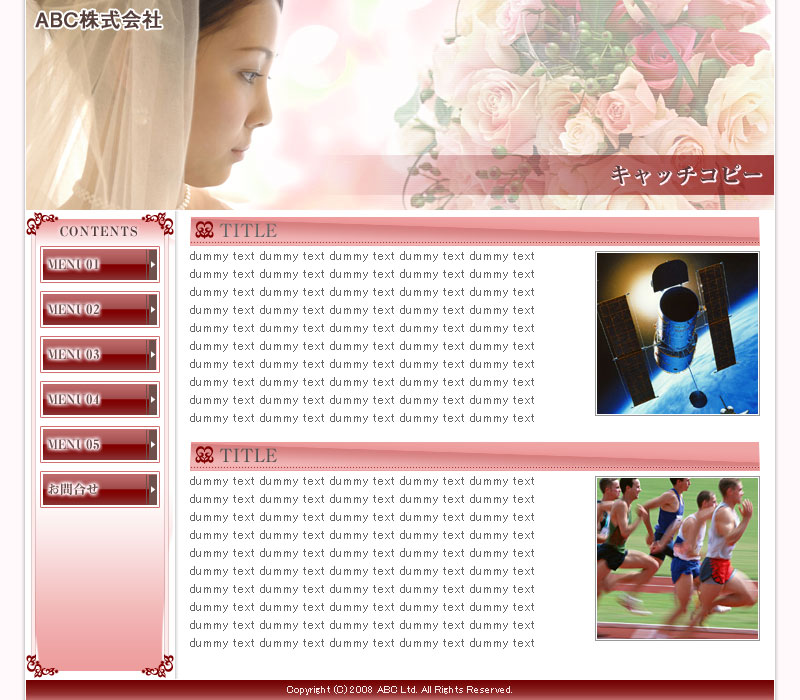
Task: Open the running athletes thumbnail image
Action: point(677,558)
